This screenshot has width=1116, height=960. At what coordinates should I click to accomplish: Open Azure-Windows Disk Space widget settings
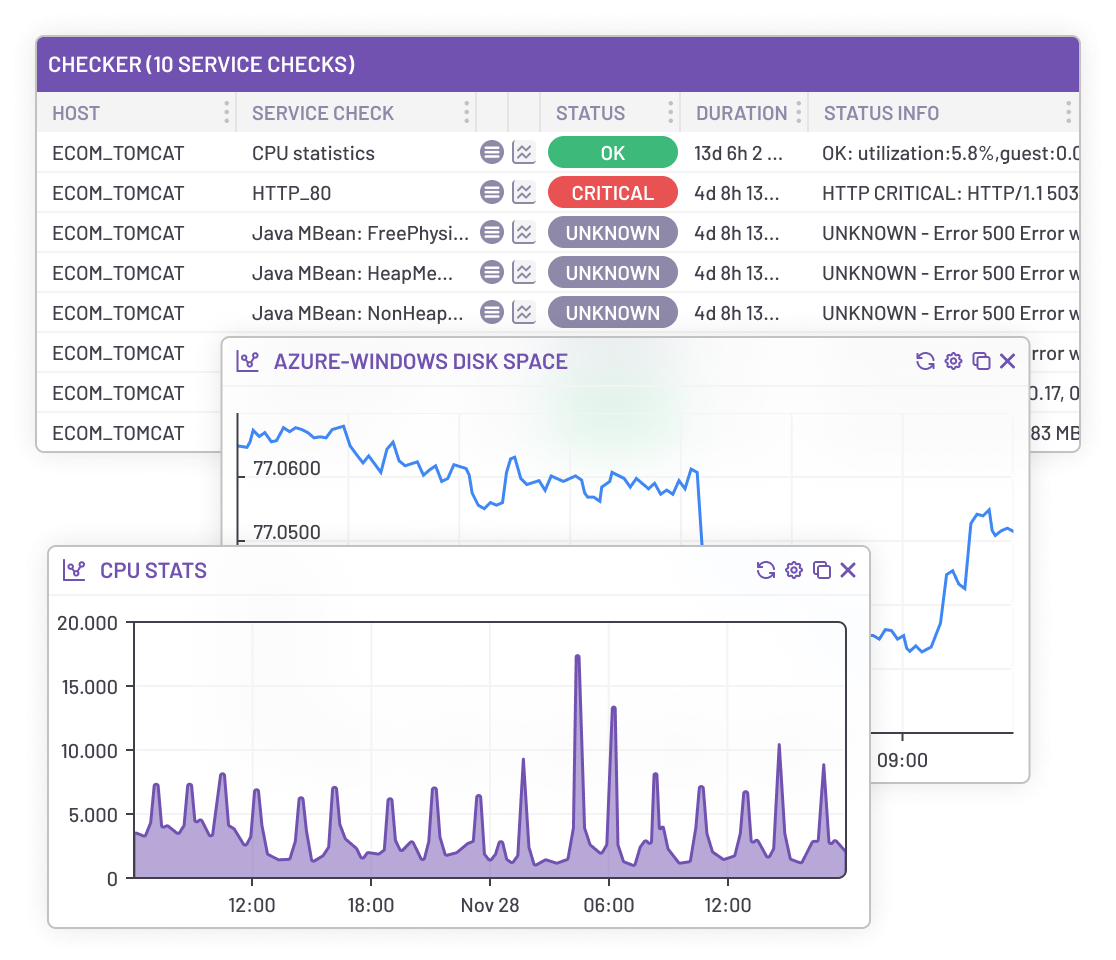pyautogui.click(x=953, y=361)
